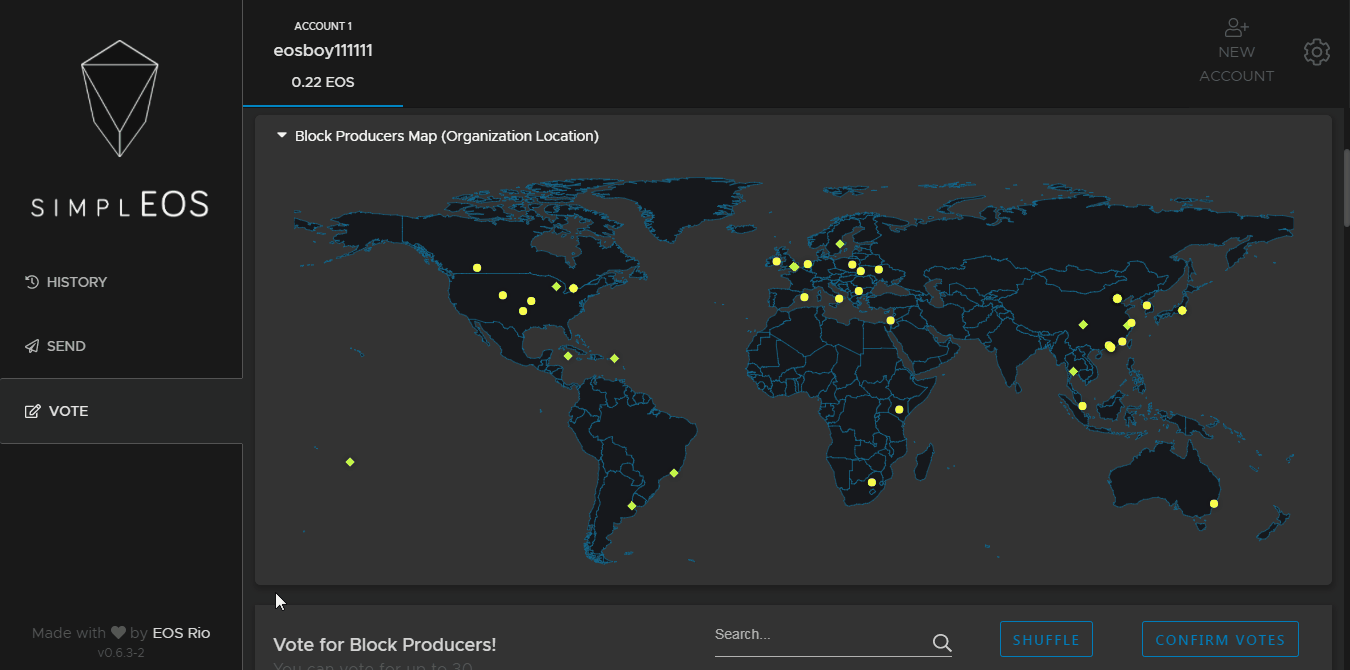Click the producer marker in Korea
This screenshot has width=1350, height=670.
1147,306
